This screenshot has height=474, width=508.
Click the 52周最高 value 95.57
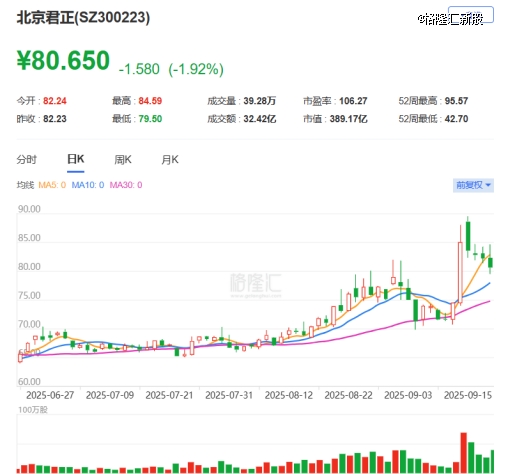coord(456,101)
